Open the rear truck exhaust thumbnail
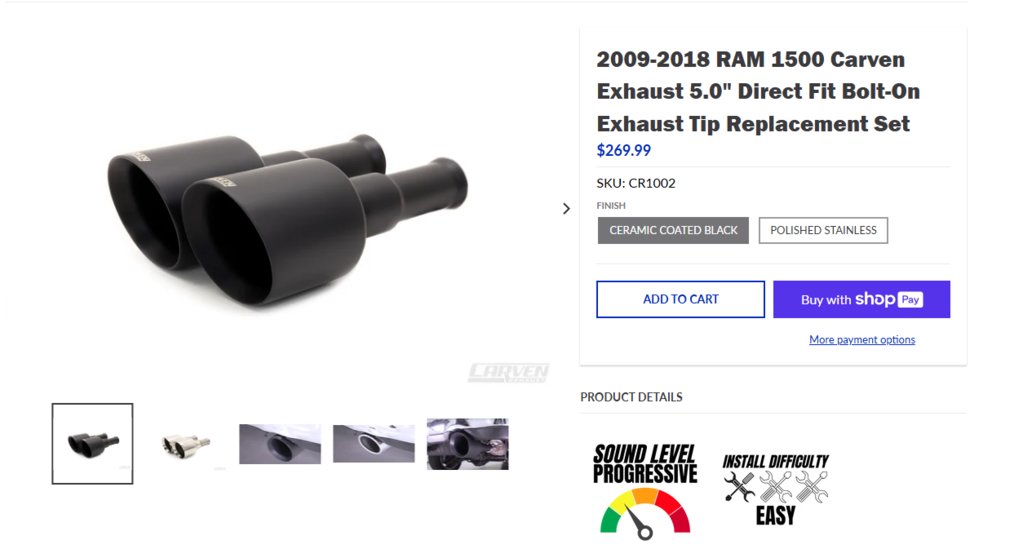 pos(468,444)
